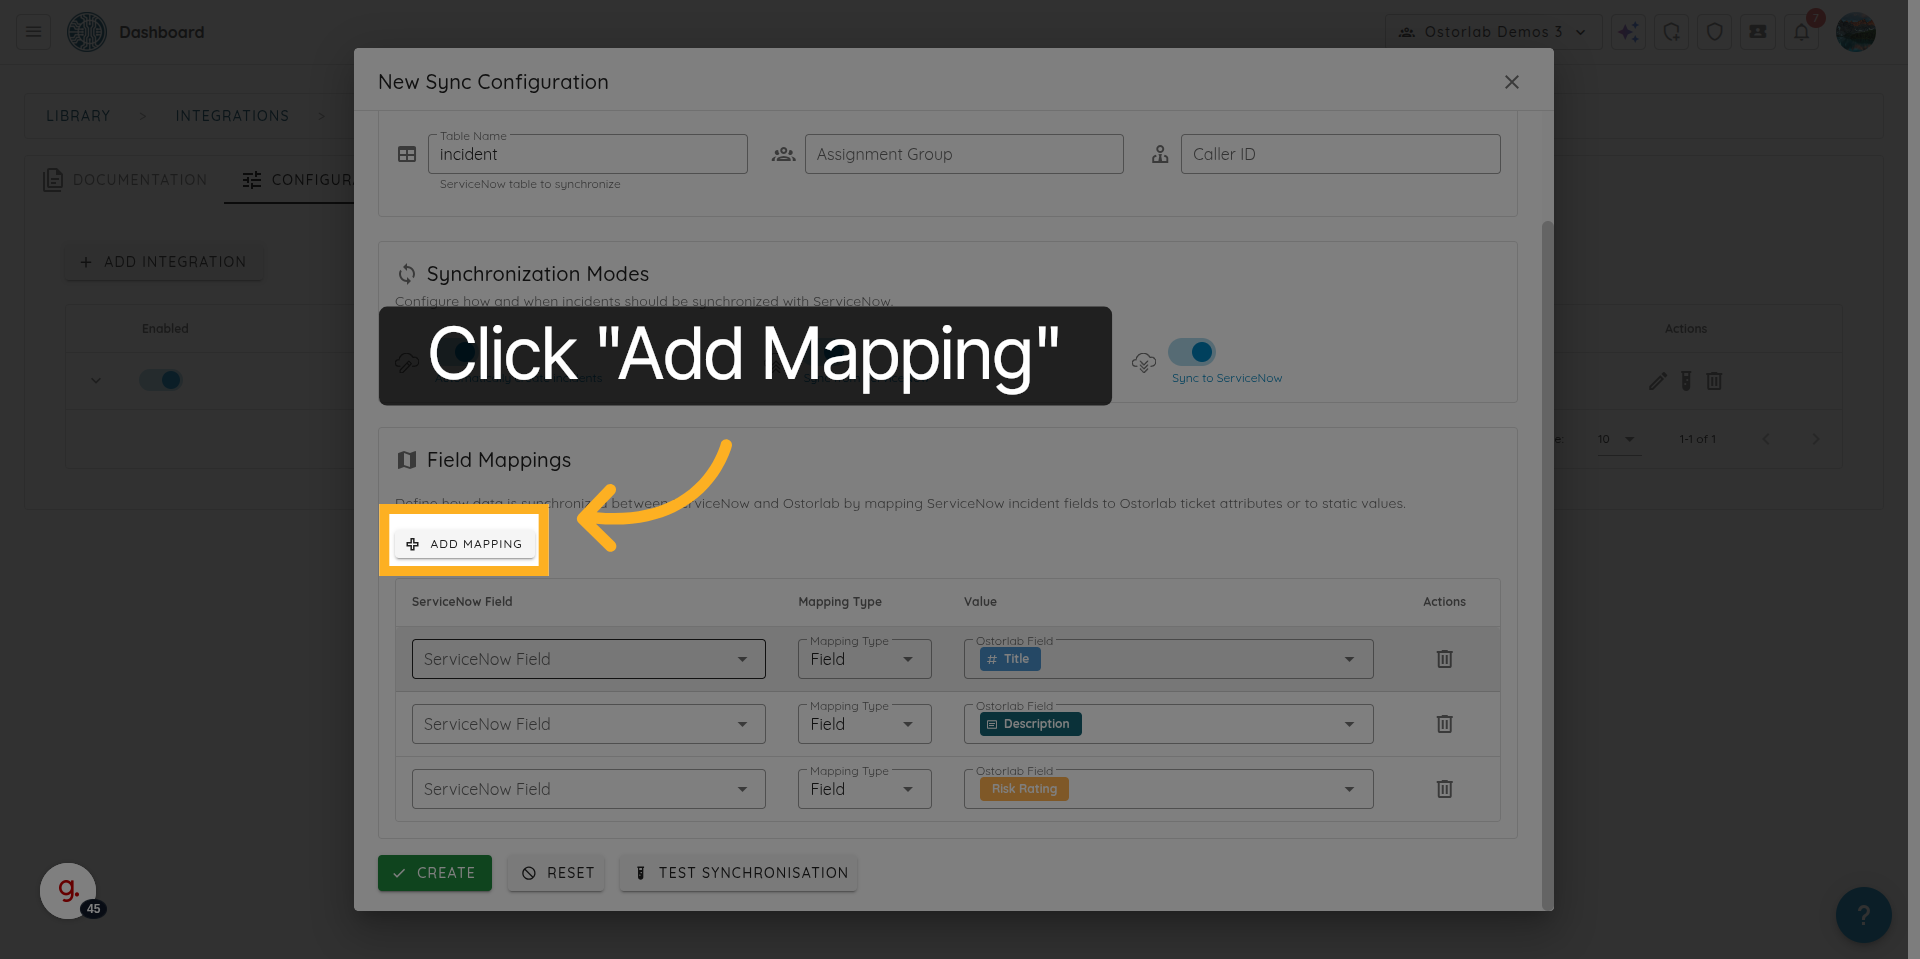Open the user profile avatar
This screenshot has width=1920, height=959.
tap(1855, 32)
